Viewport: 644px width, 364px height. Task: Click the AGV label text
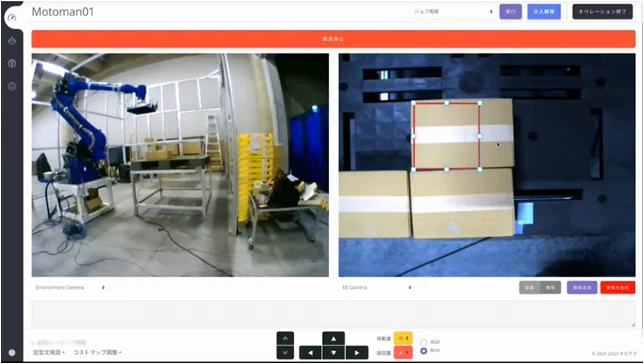(x=435, y=342)
